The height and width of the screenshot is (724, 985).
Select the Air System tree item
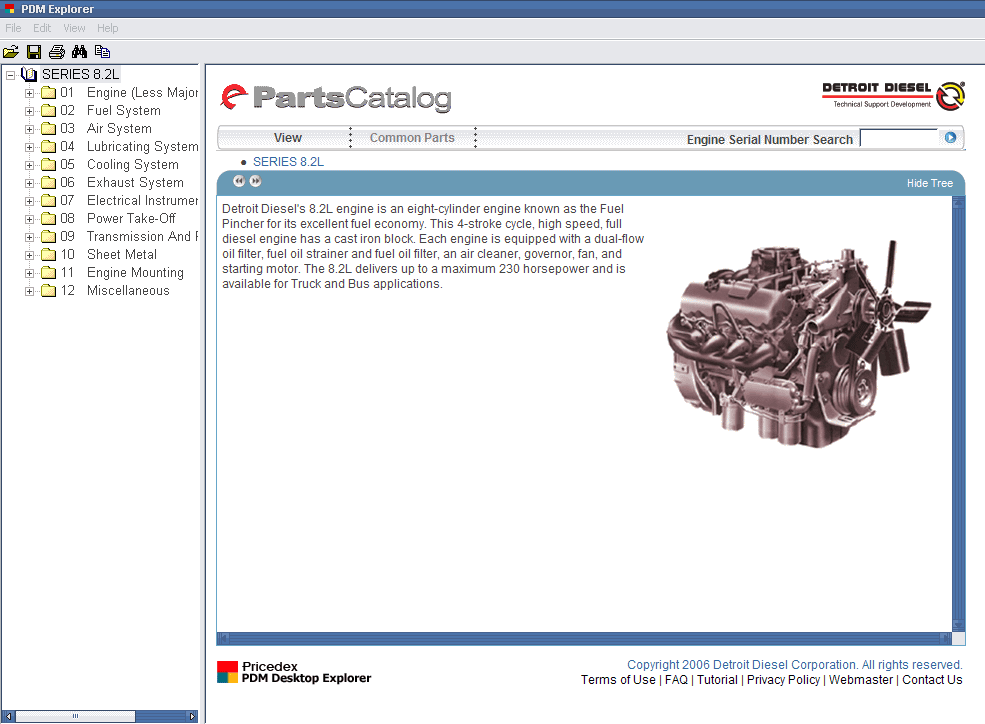(119, 129)
